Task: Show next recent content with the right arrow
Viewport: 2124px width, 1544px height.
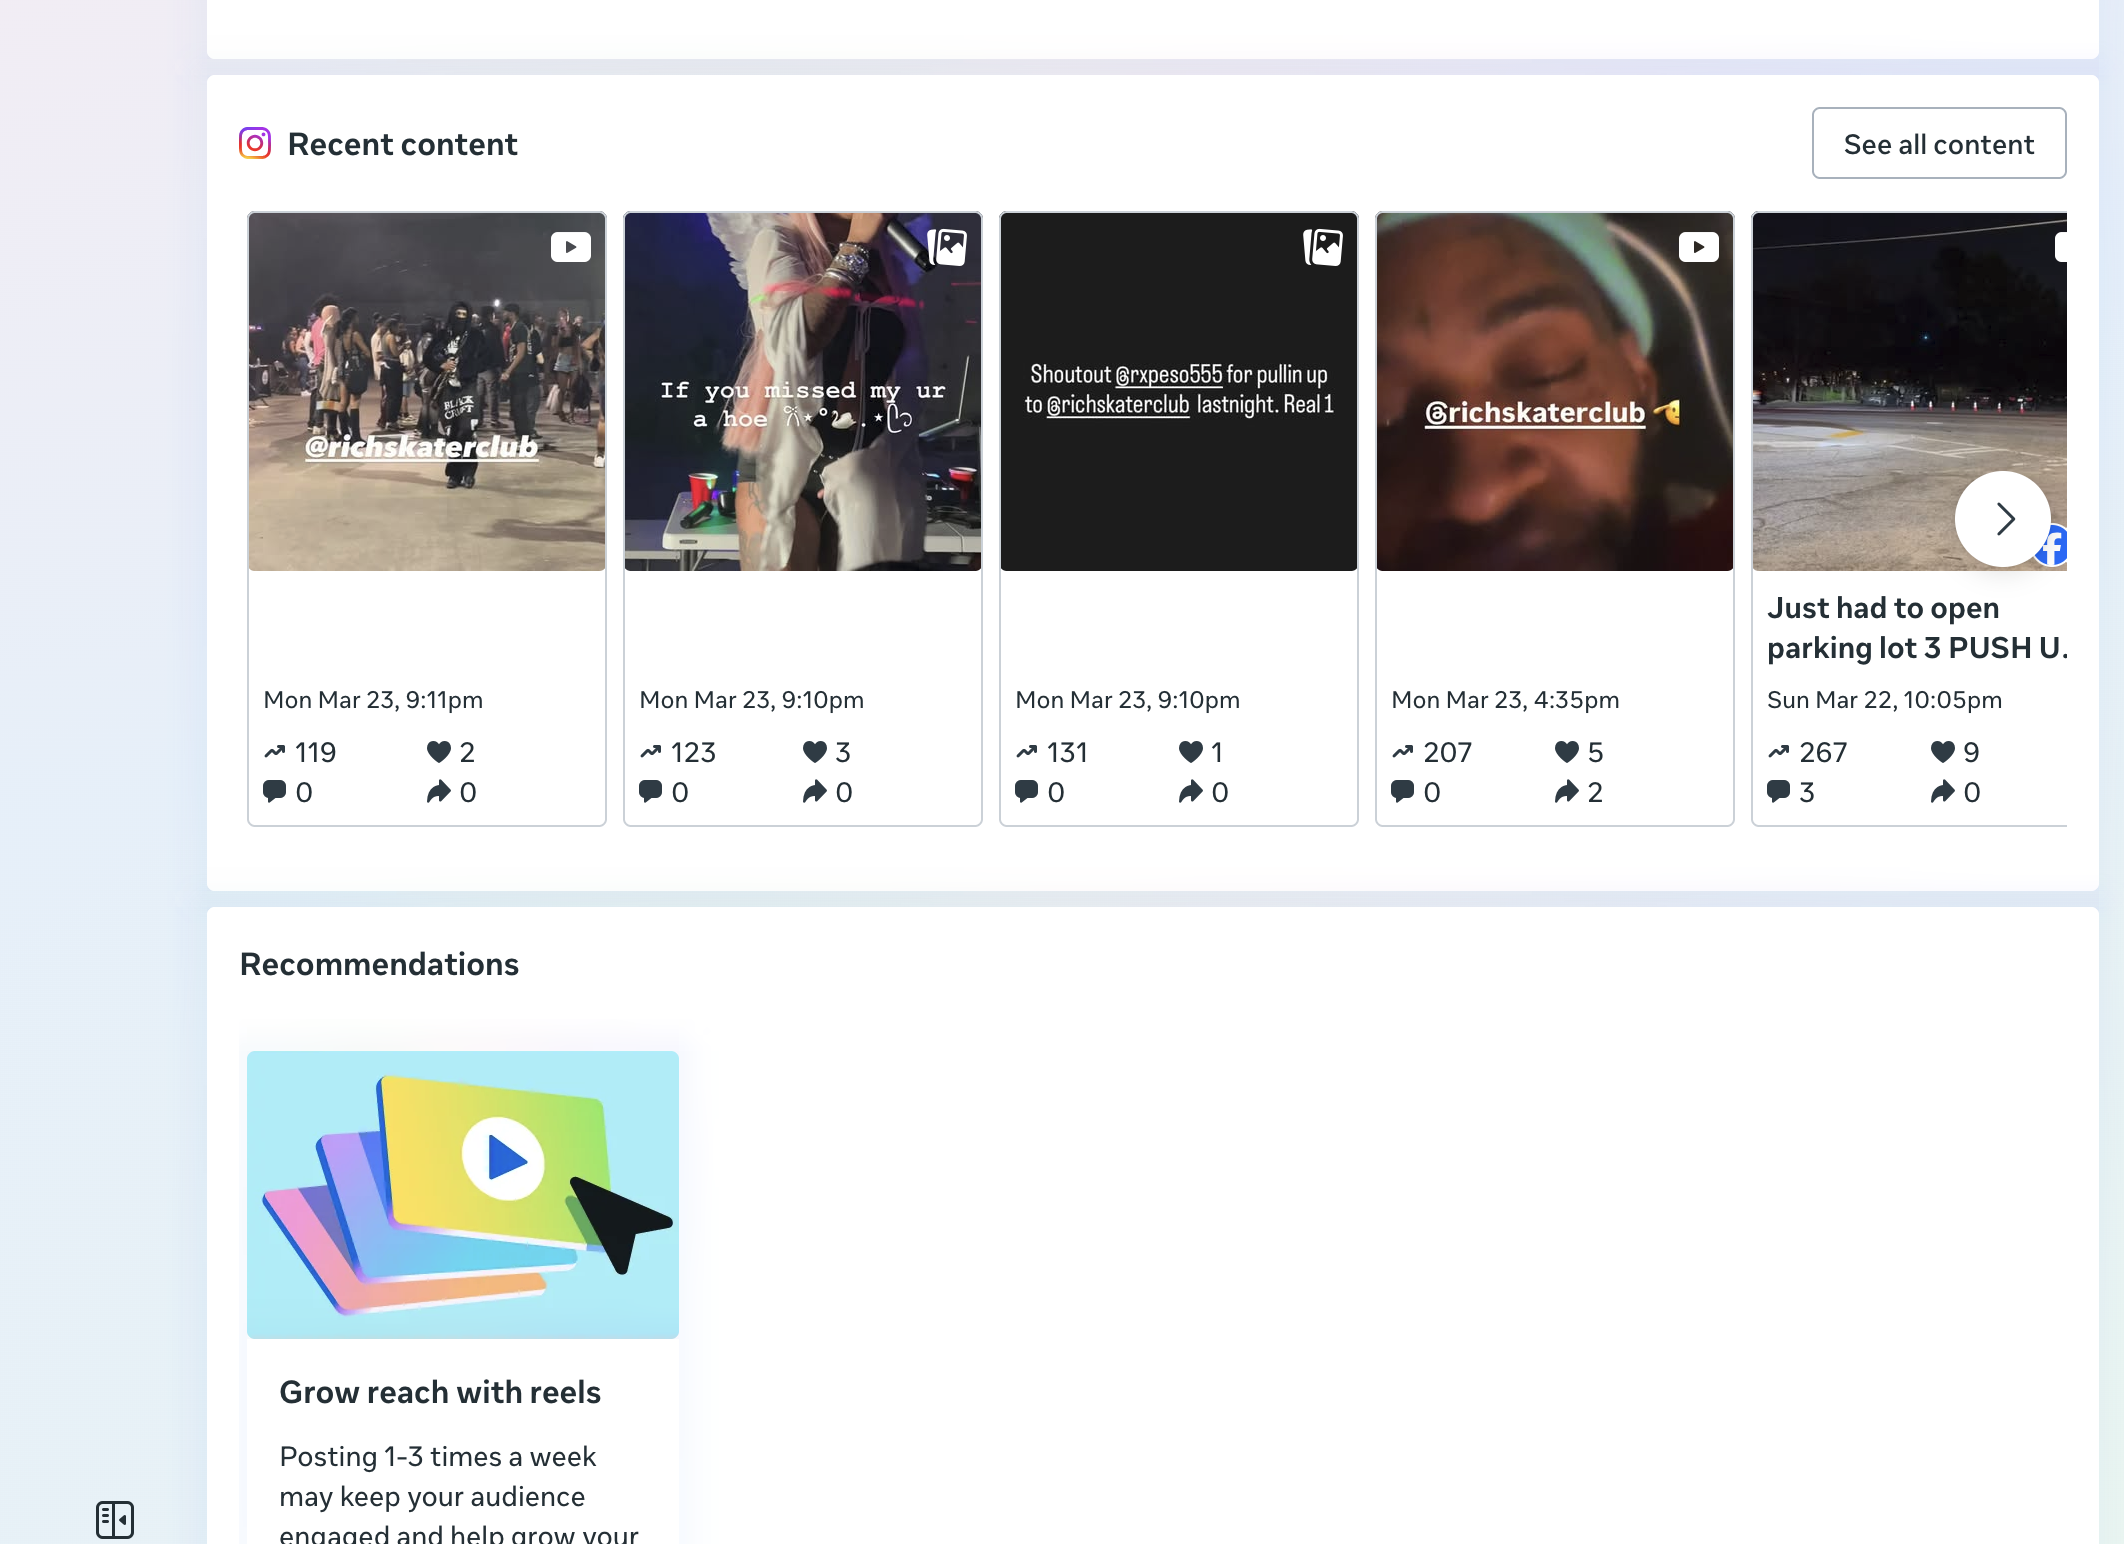Action: [x=2003, y=519]
